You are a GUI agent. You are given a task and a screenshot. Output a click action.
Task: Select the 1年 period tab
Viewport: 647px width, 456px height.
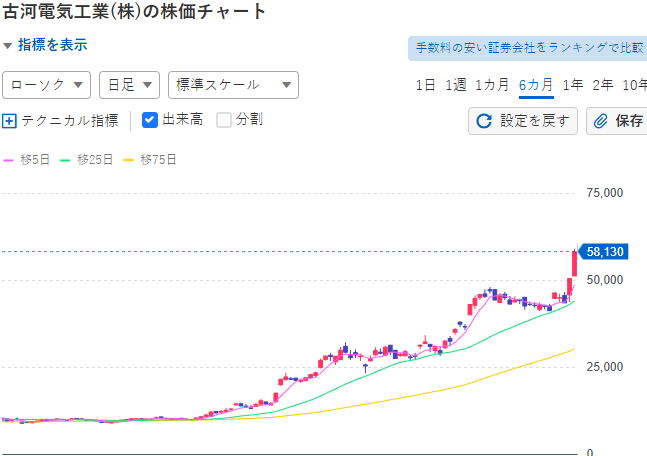click(573, 85)
